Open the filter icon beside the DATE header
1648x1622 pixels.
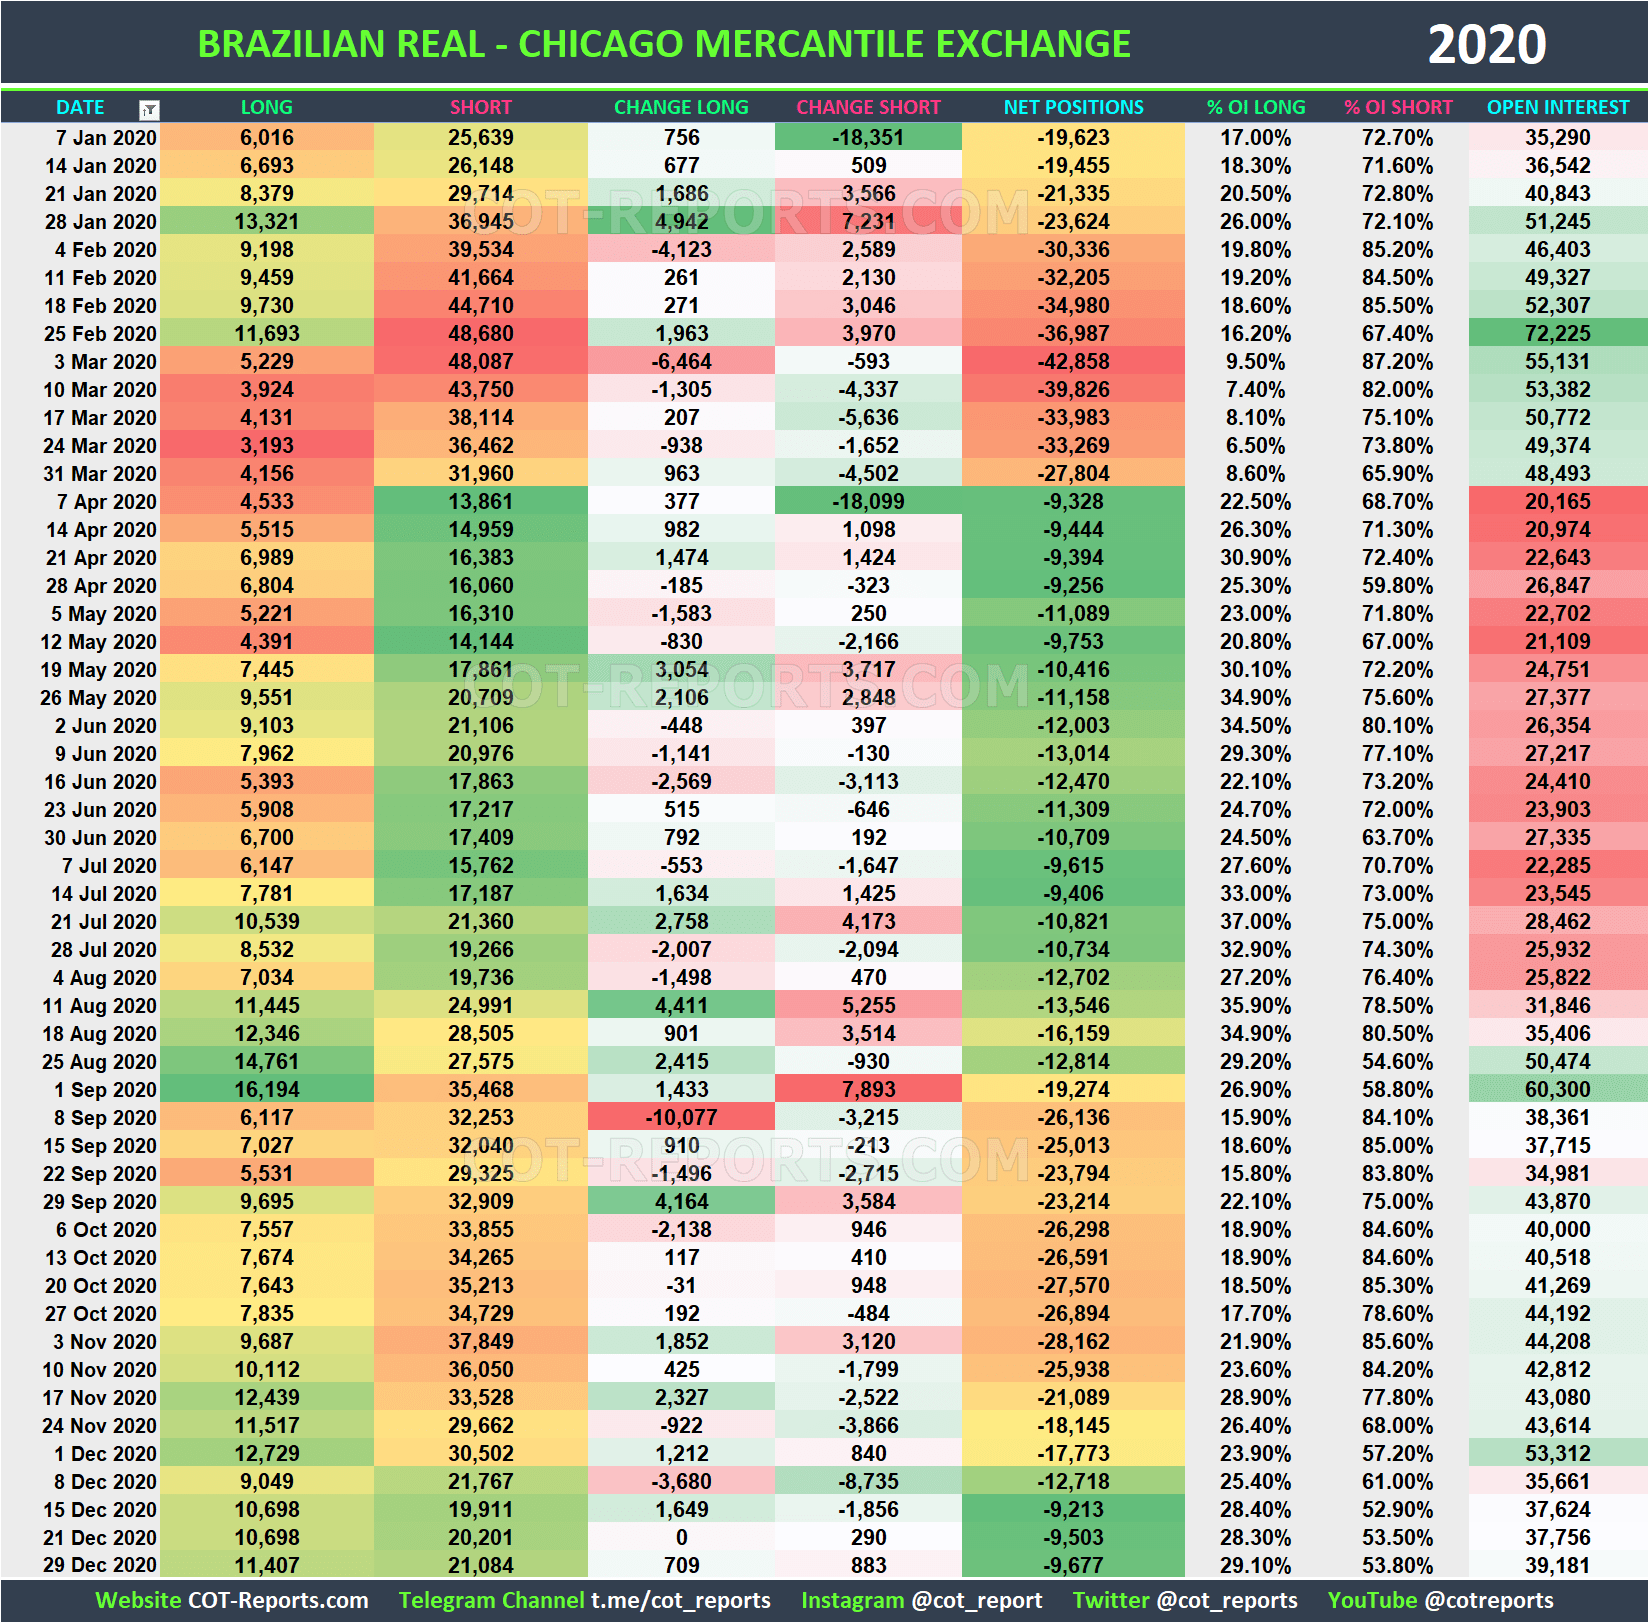tap(148, 107)
